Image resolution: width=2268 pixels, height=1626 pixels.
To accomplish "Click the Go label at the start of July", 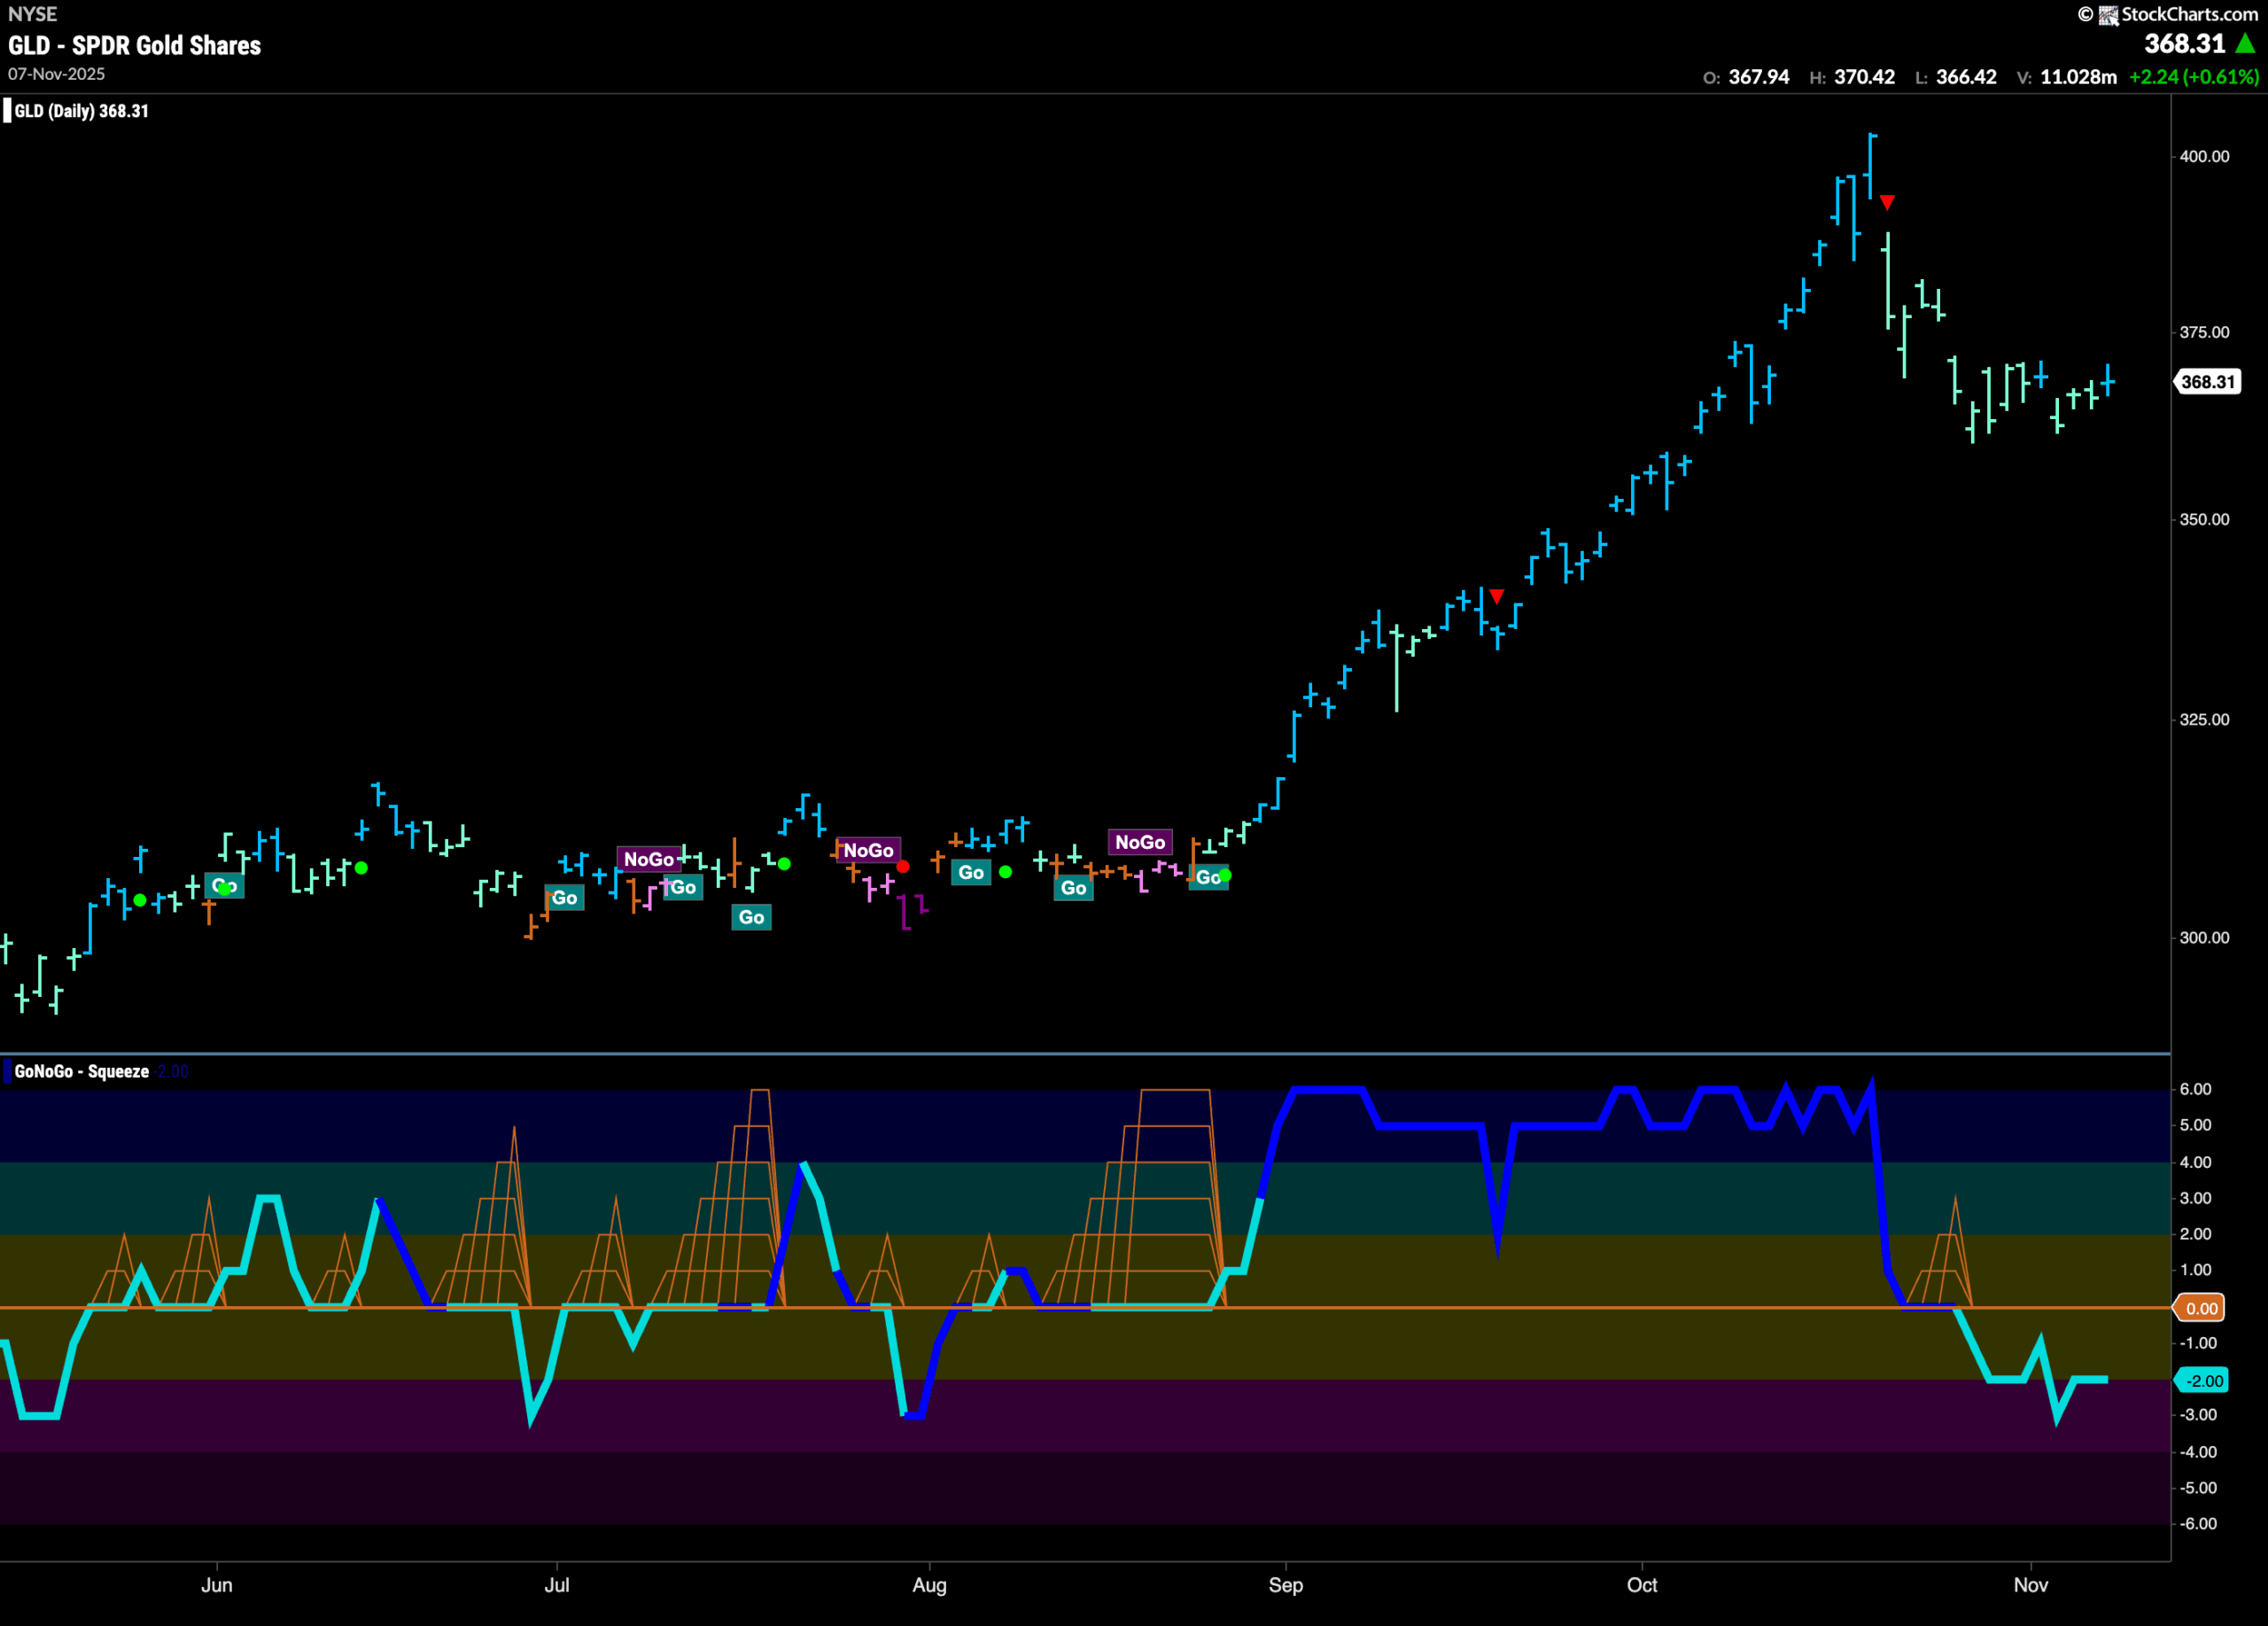I will coord(564,898).
